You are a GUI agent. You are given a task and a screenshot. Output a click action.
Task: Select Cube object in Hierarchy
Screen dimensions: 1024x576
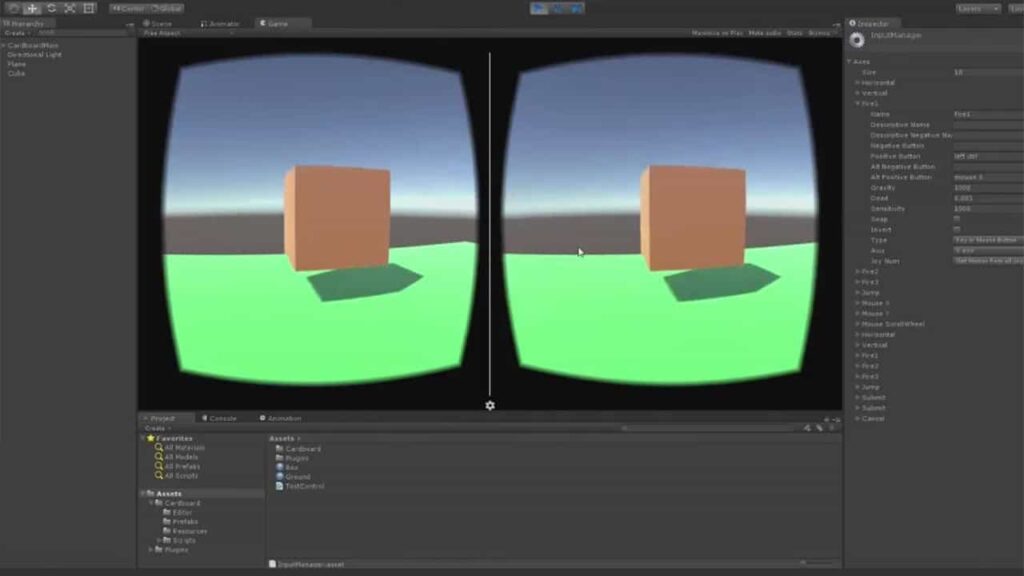[x=16, y=73]
